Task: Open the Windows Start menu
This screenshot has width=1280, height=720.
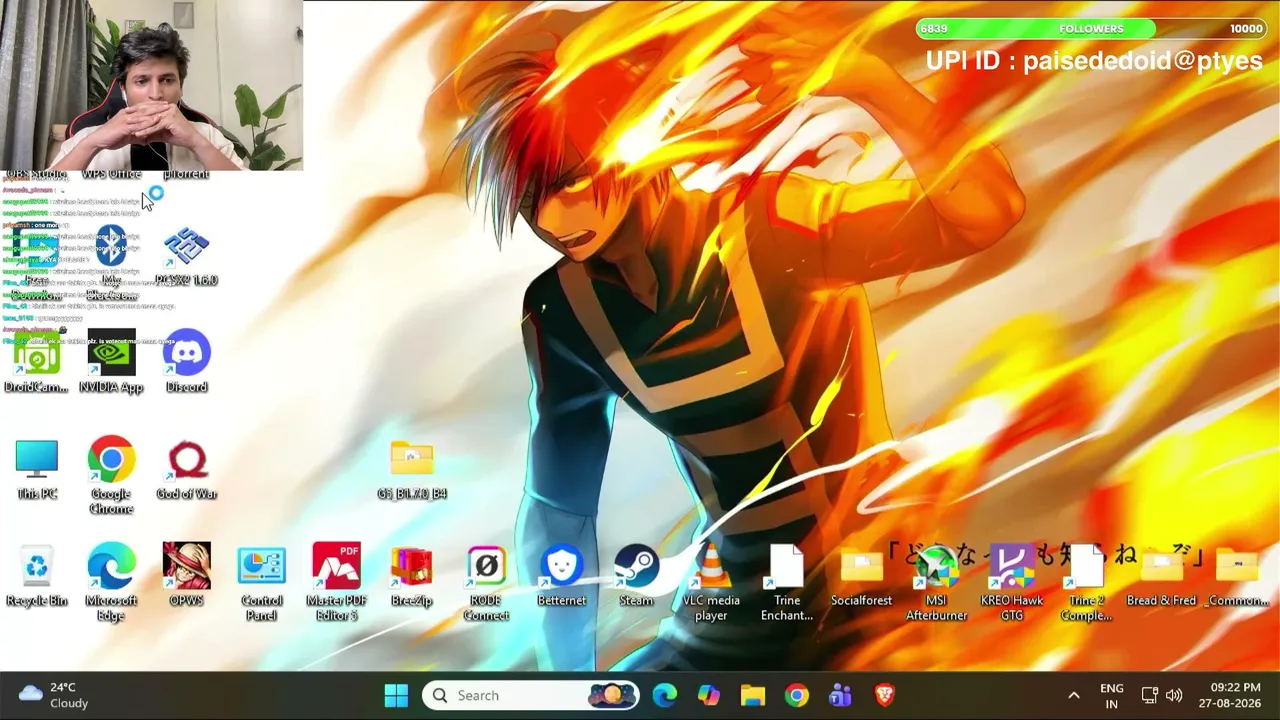Action: 396,695
